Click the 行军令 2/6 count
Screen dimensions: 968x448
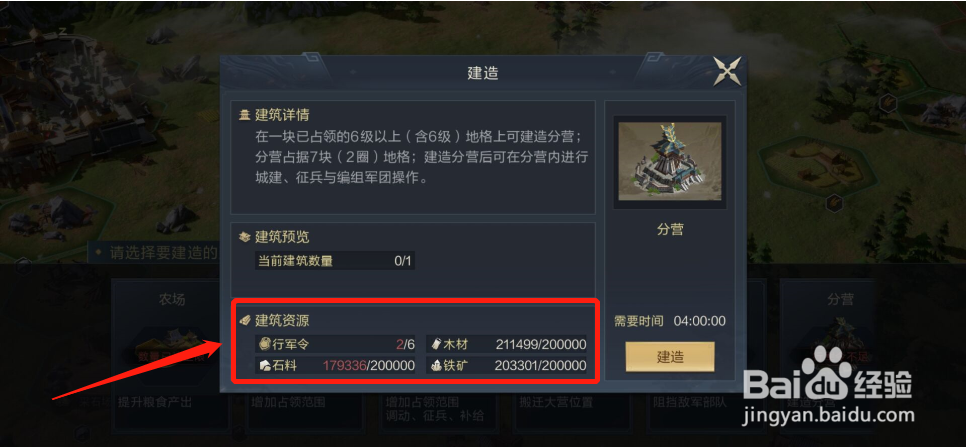[405, 344]
